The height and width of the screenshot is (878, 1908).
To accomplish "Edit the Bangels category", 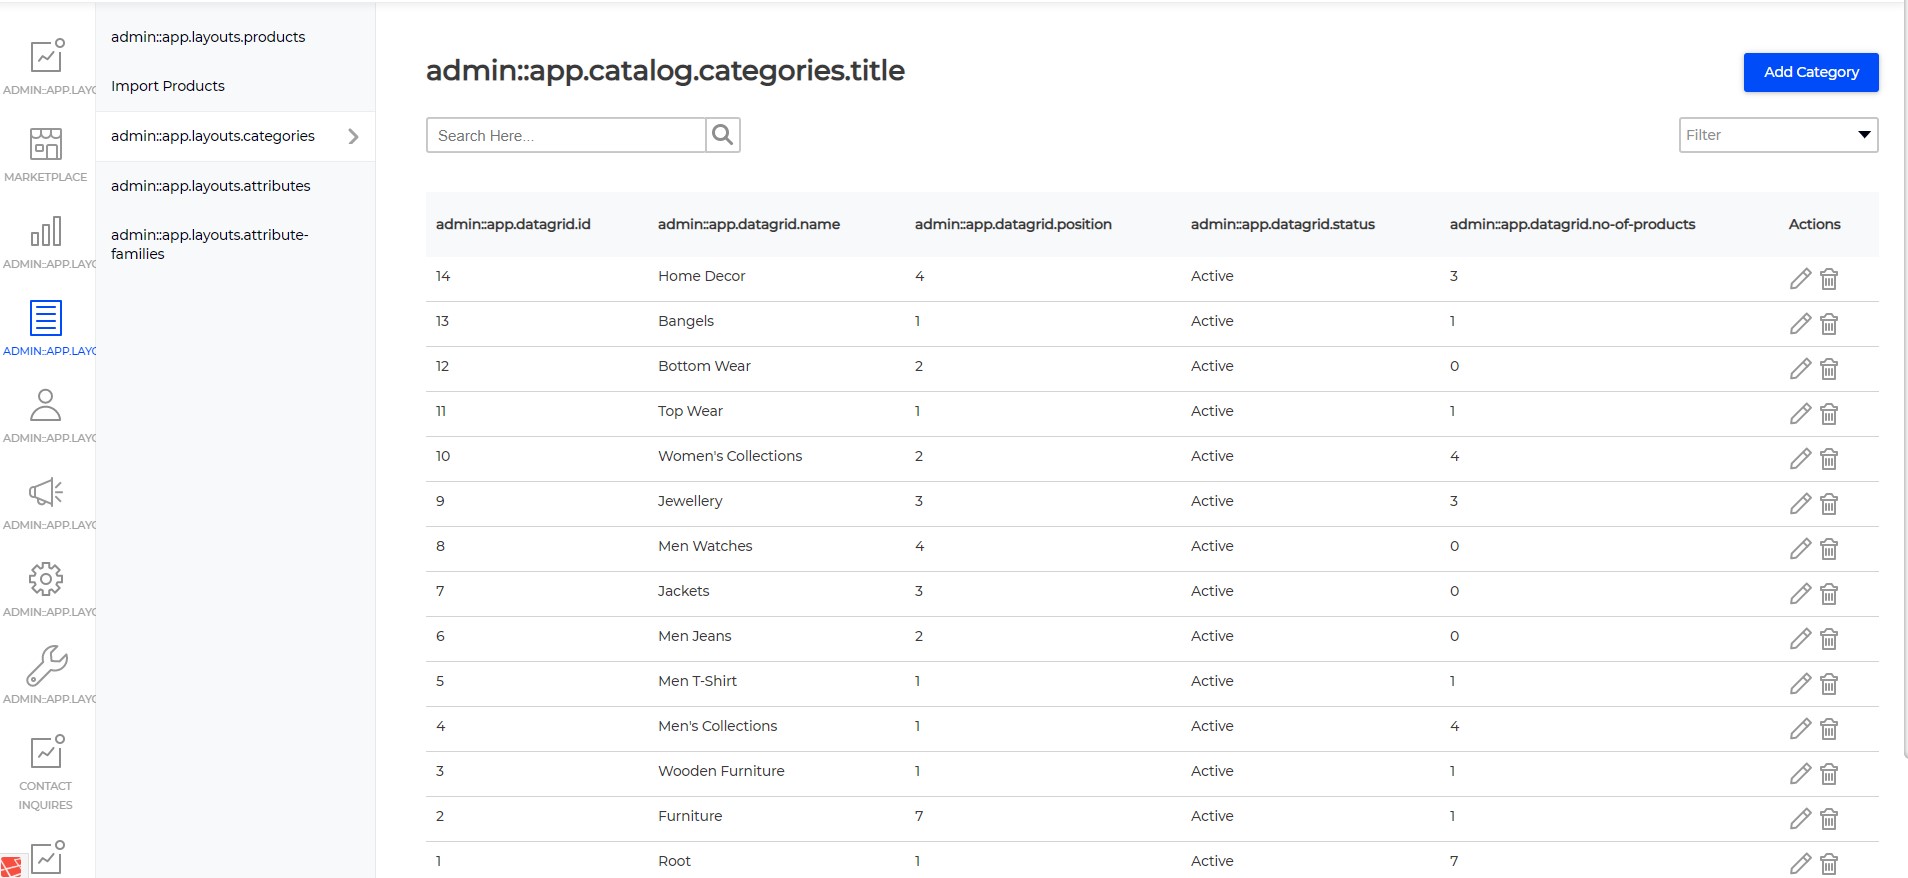I will click(x=1800, y=324).
